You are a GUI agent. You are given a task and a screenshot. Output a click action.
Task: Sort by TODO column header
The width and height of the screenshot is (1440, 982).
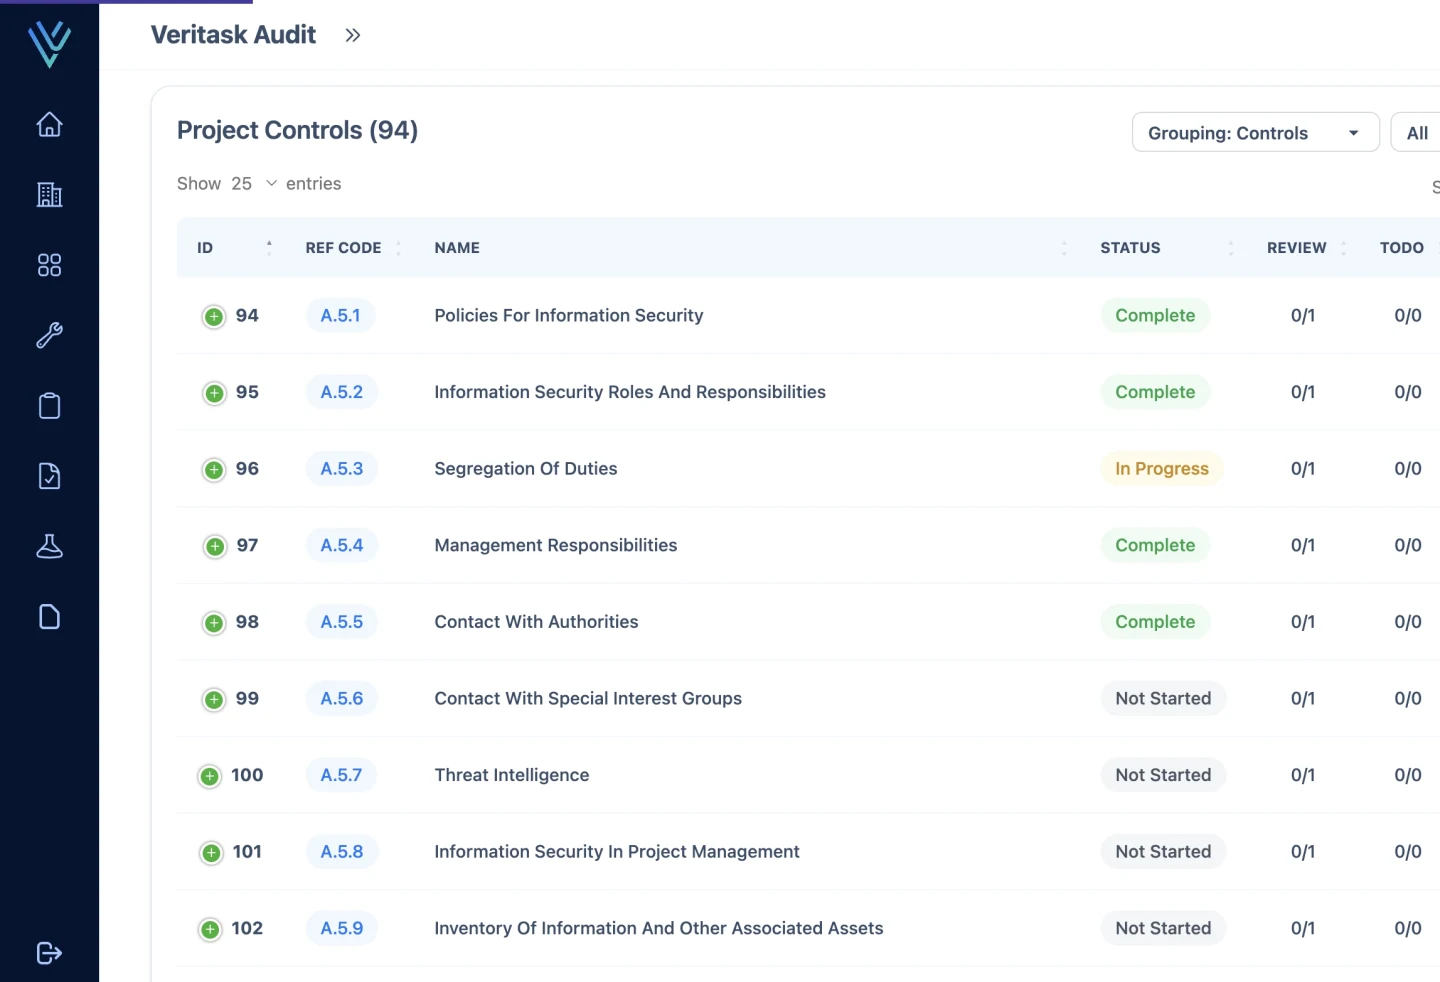(1401, 248)
